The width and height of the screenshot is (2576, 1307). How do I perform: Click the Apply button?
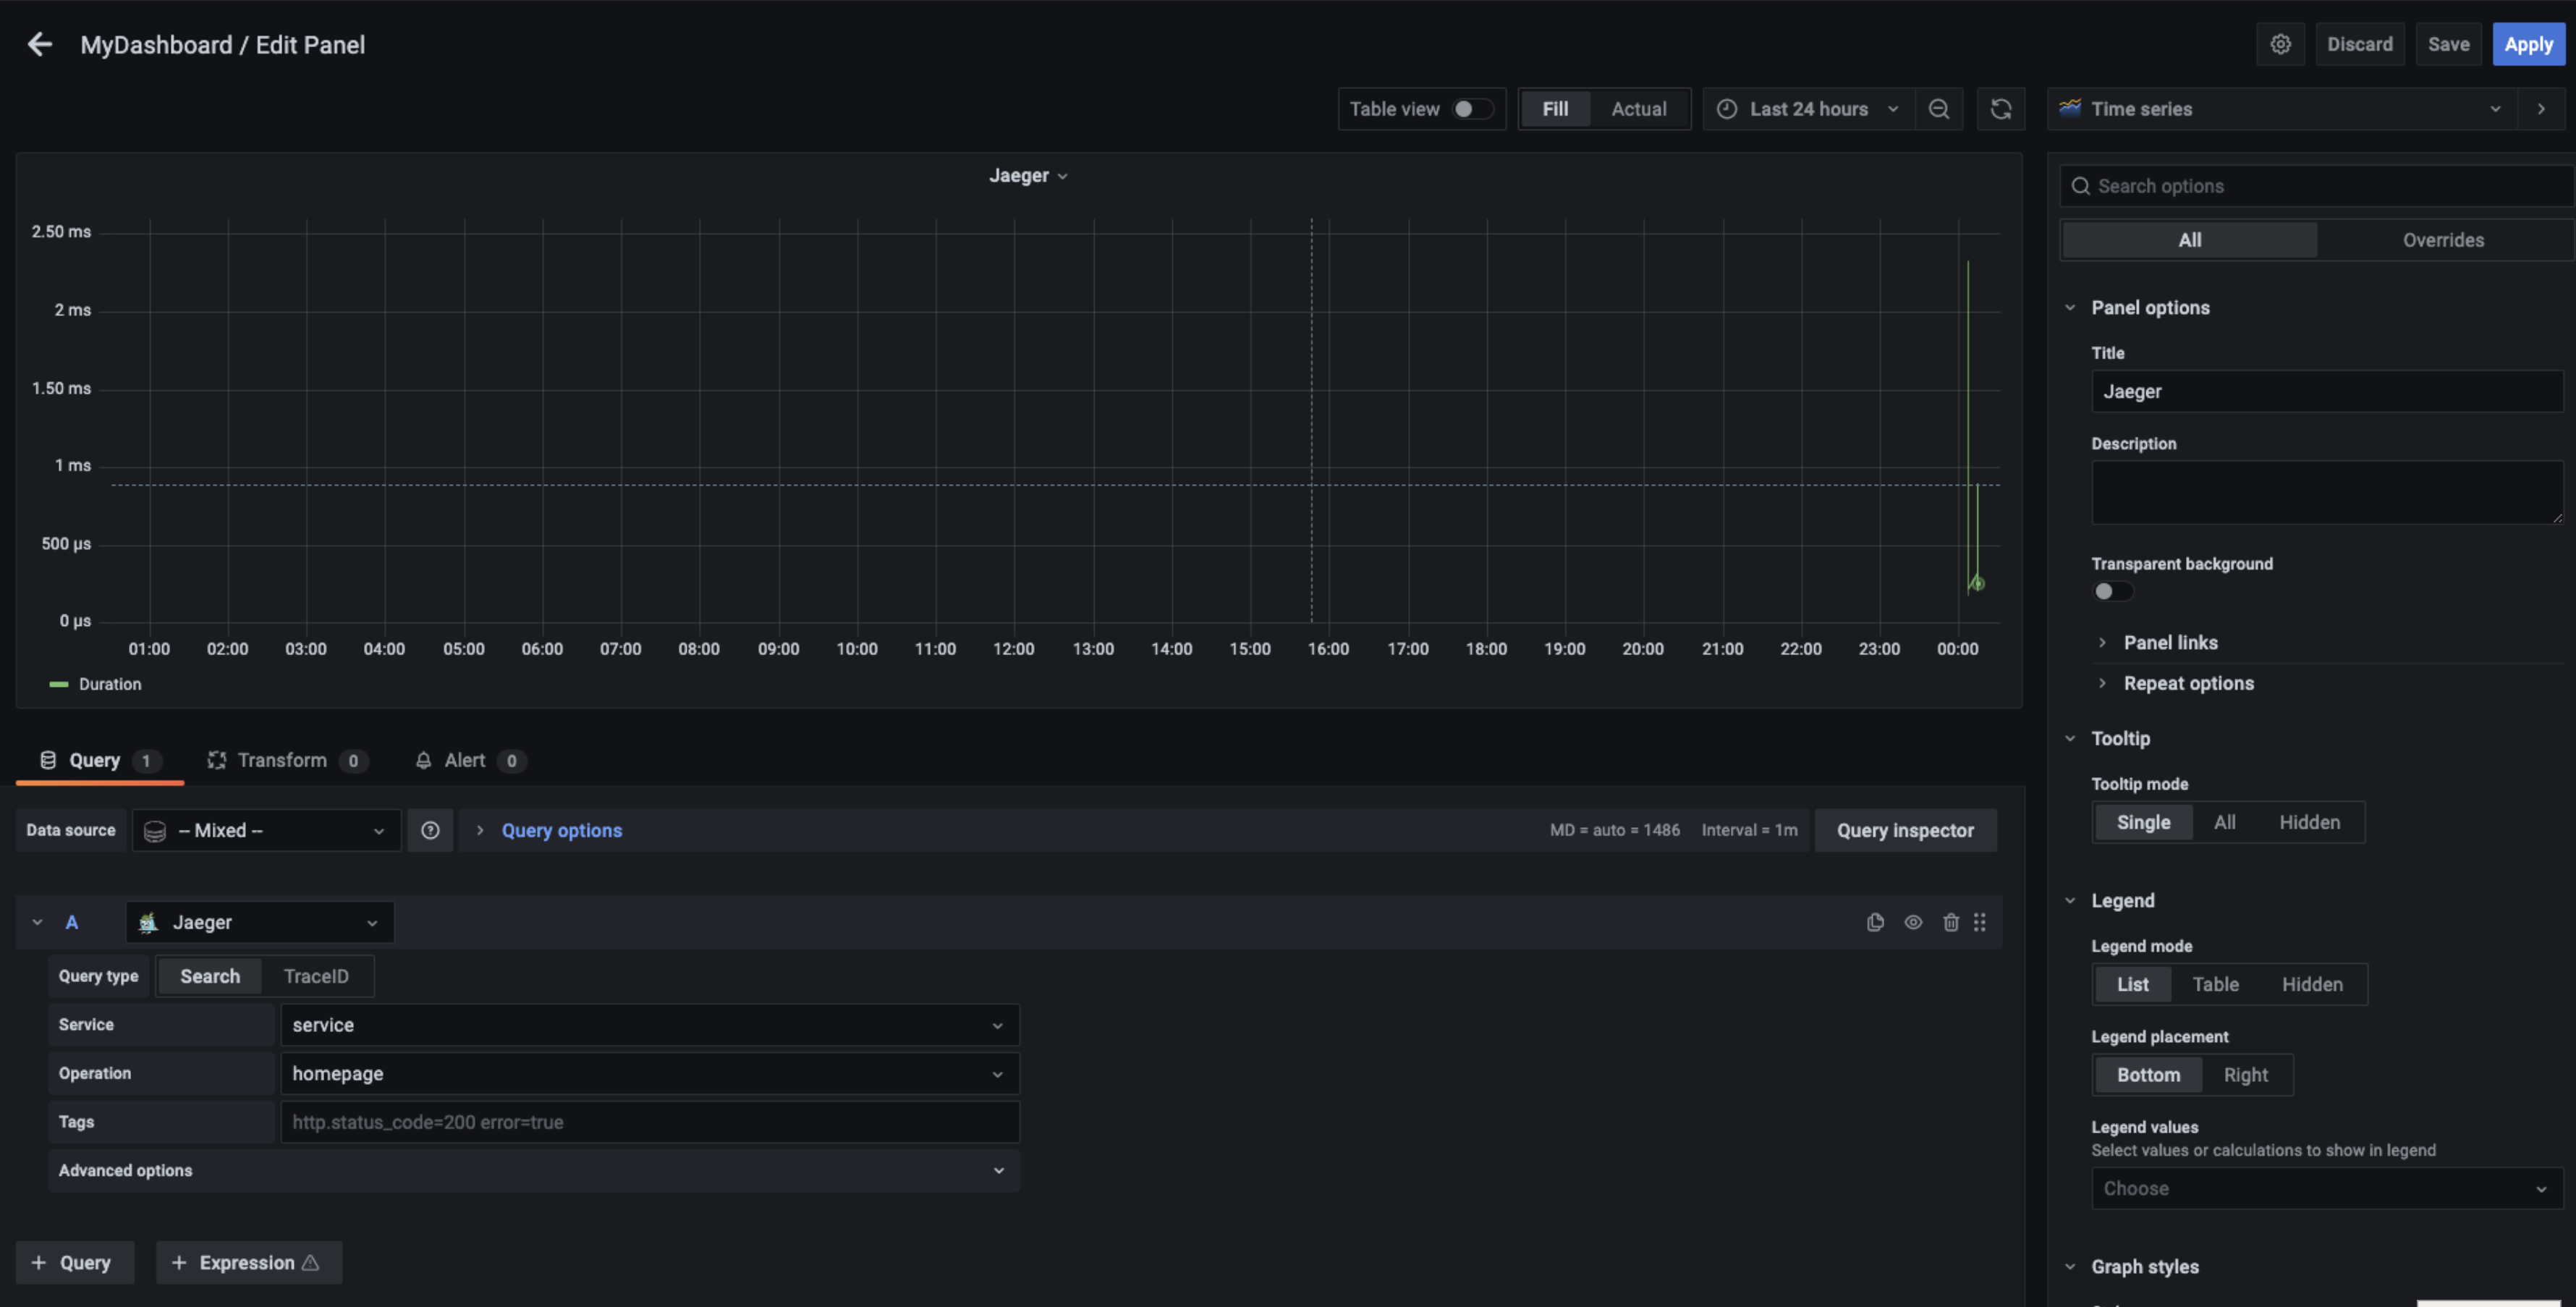[x=2528, y=44]
